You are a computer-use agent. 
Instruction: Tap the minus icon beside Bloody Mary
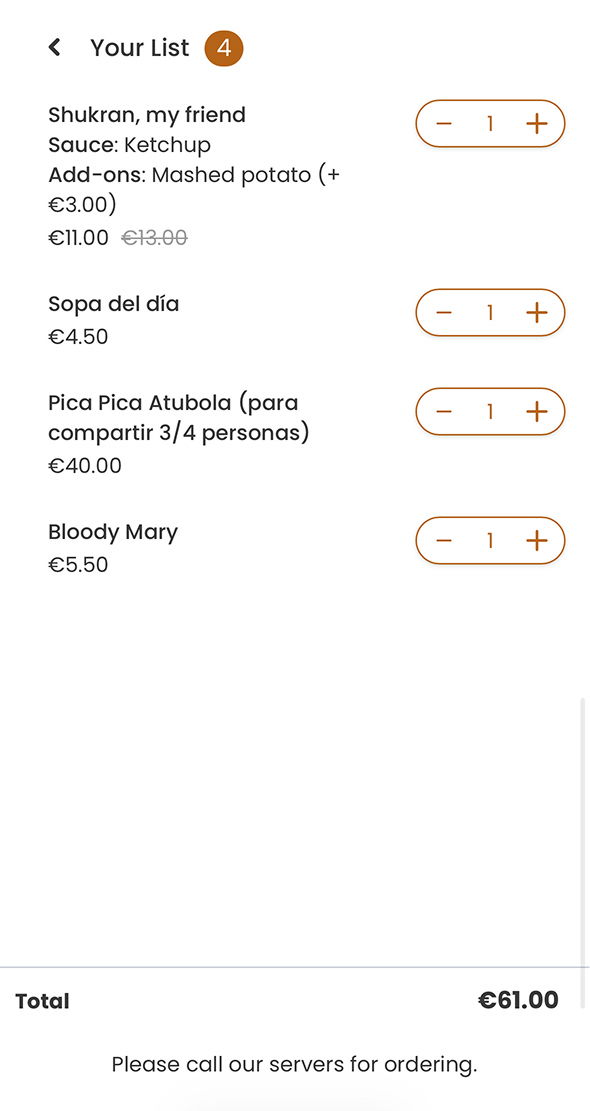444,540
